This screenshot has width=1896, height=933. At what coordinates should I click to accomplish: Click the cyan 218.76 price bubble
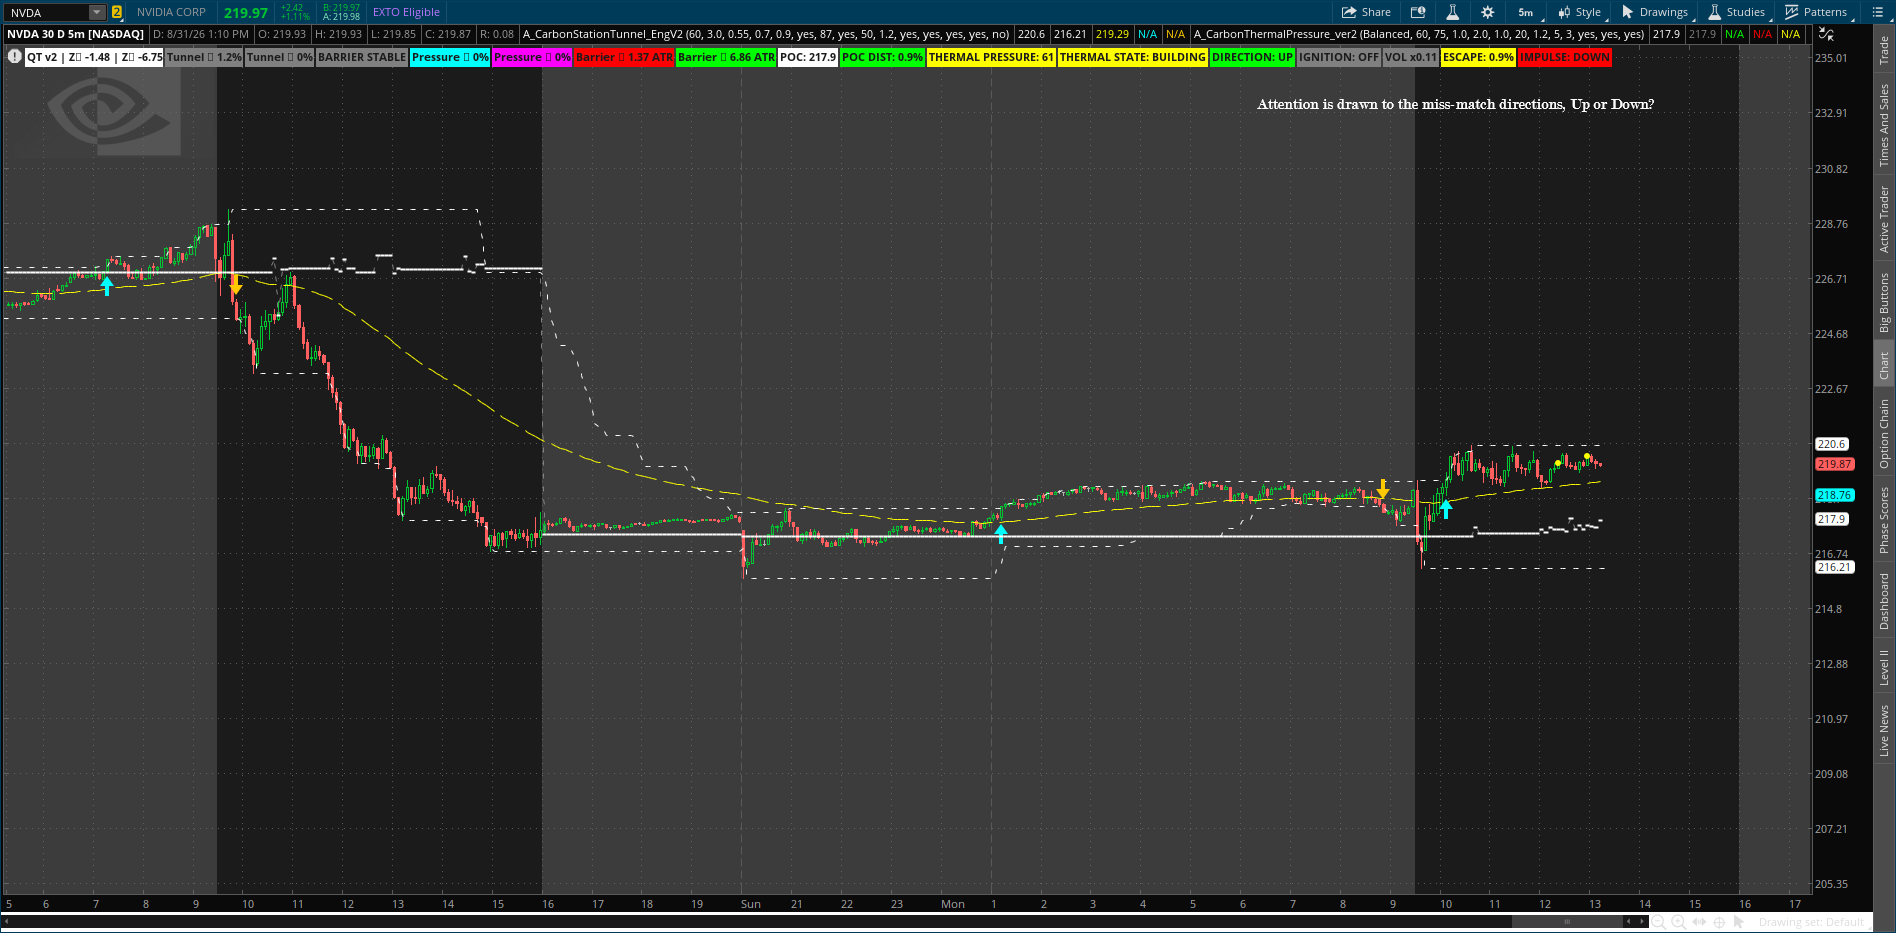click(1835, 495)
